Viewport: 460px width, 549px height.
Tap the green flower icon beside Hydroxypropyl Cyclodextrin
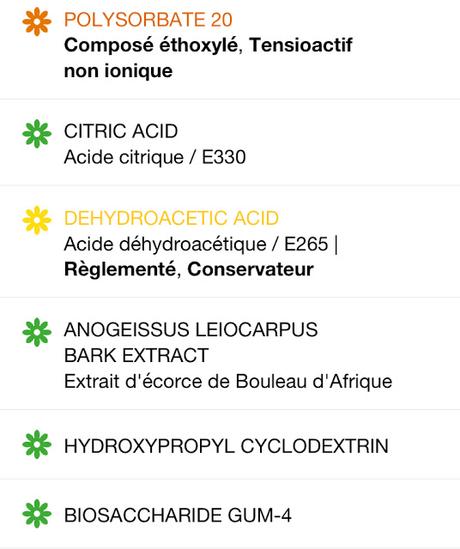click(37, 444)
